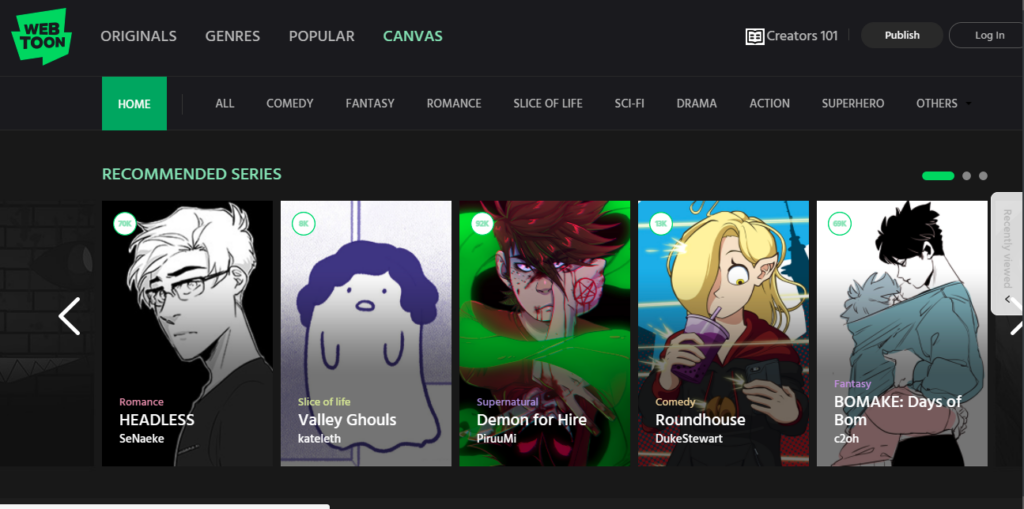Click the Roundhouse title text
The height and width of the screenshot is (509, 1024).
[700, 419]
